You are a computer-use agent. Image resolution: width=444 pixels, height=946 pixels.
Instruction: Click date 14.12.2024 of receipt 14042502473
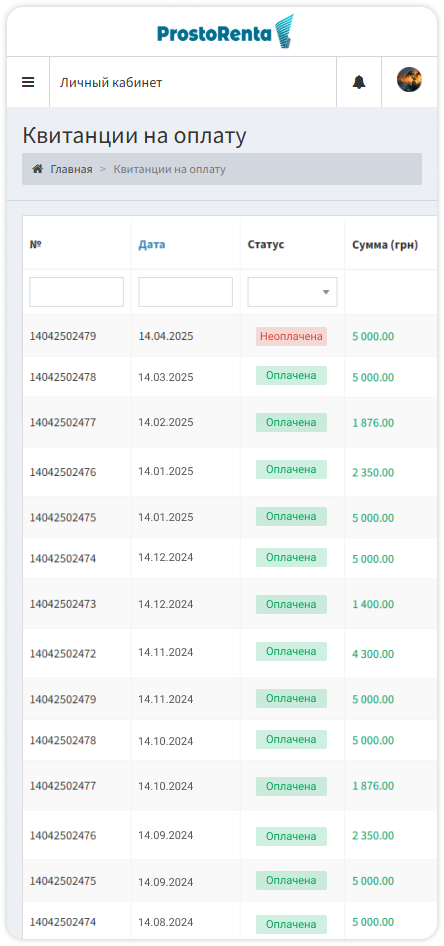(166, 604)
